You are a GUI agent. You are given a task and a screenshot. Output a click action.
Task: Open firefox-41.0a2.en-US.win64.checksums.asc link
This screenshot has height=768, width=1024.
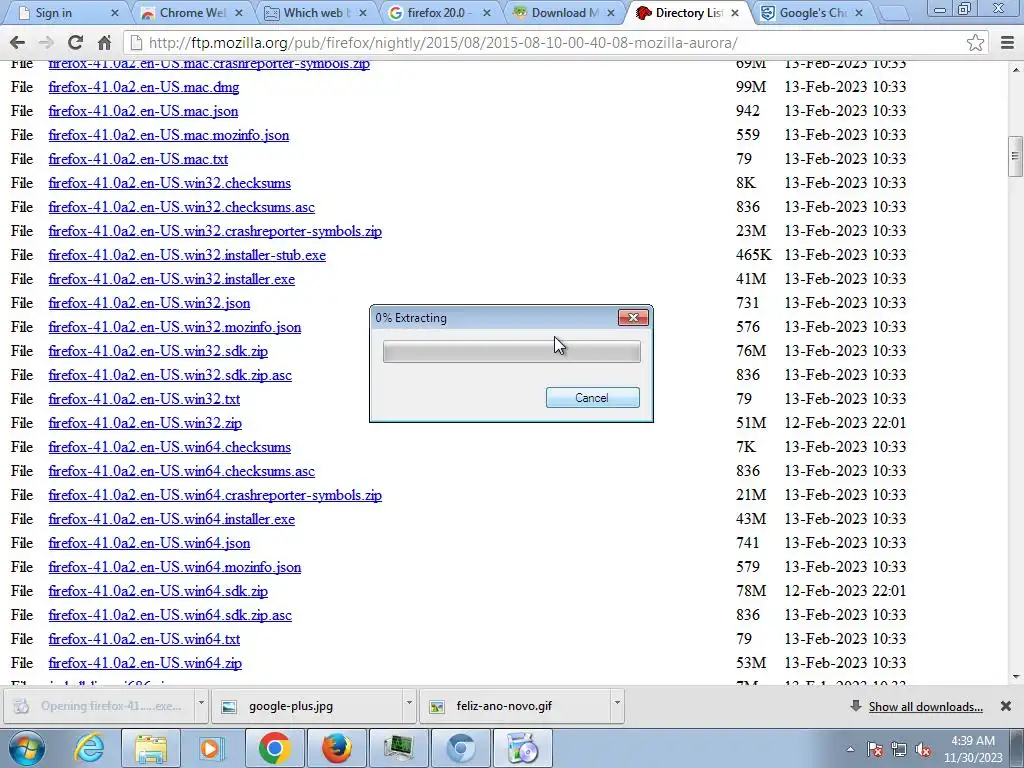pos(182,472)
